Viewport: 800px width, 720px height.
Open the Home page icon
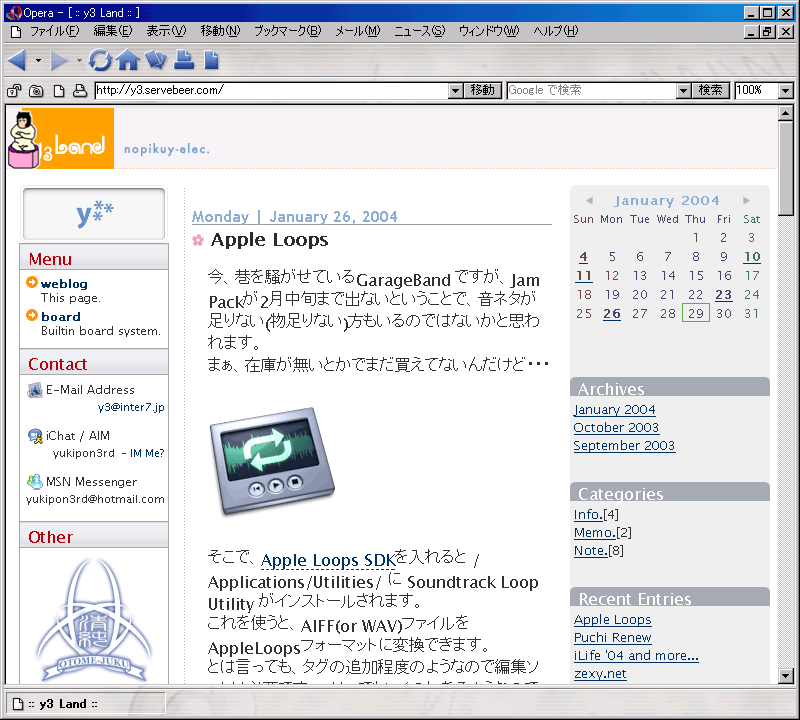pos(128,60)
